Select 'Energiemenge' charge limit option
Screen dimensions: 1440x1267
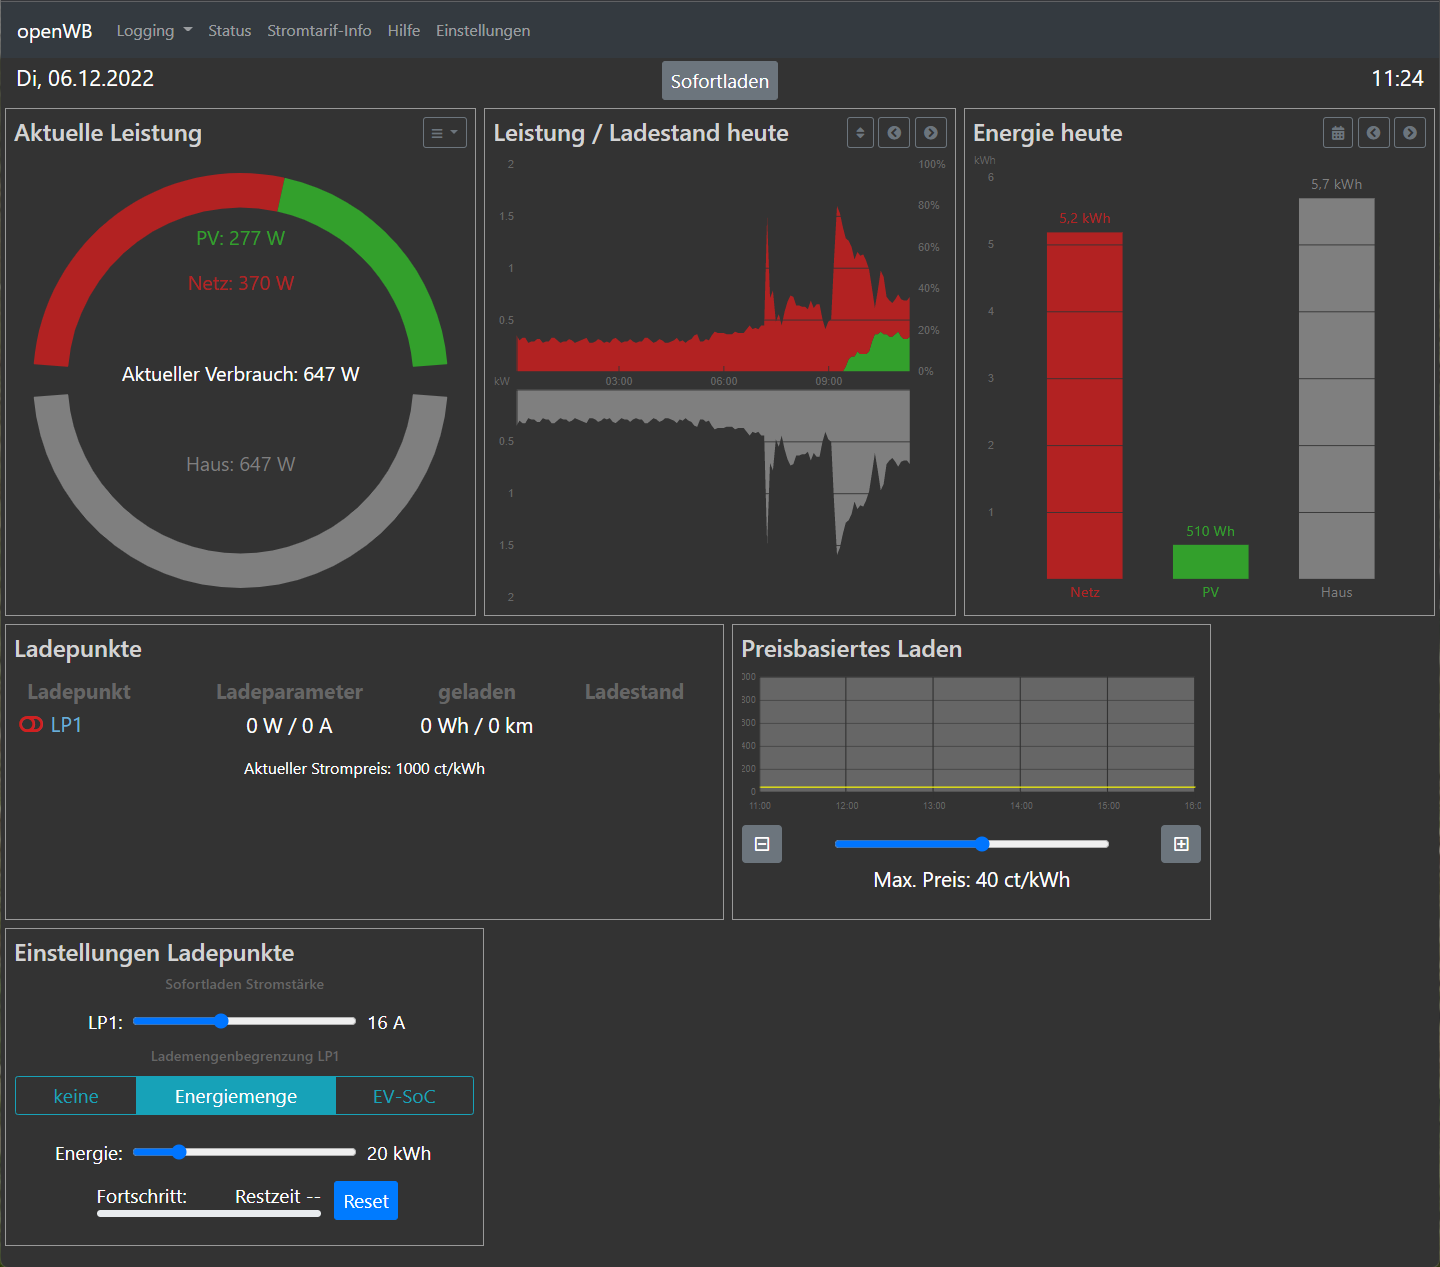[x=235, y=1096]
